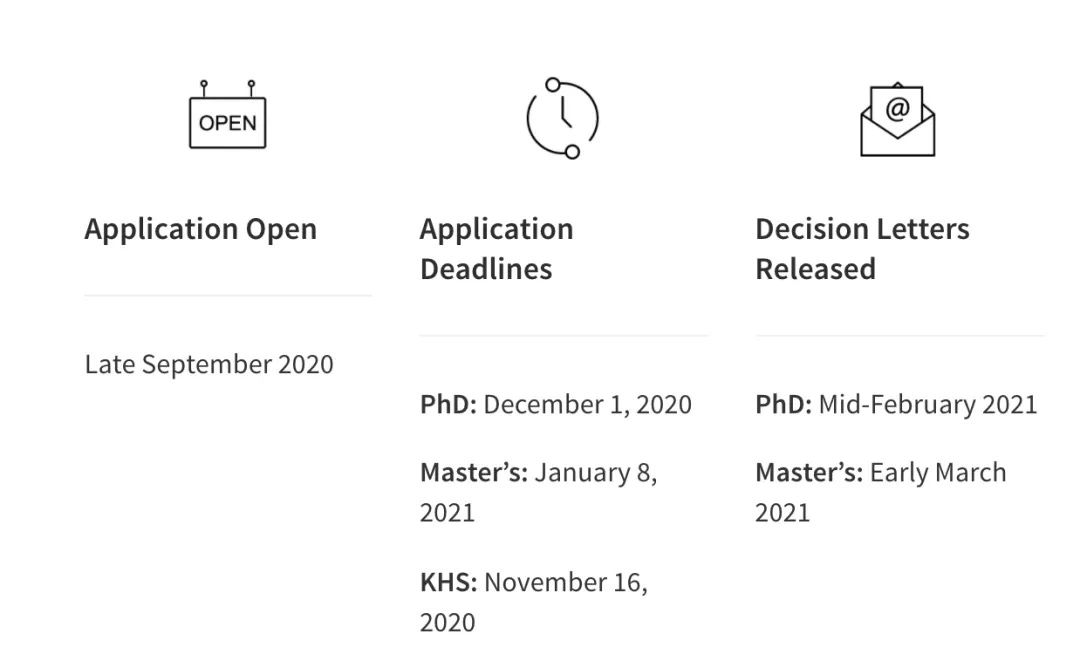Click the Late September 2020 text
Image resolution: width=1080 pixels, height=661 pixels.
tap(209, 364)
